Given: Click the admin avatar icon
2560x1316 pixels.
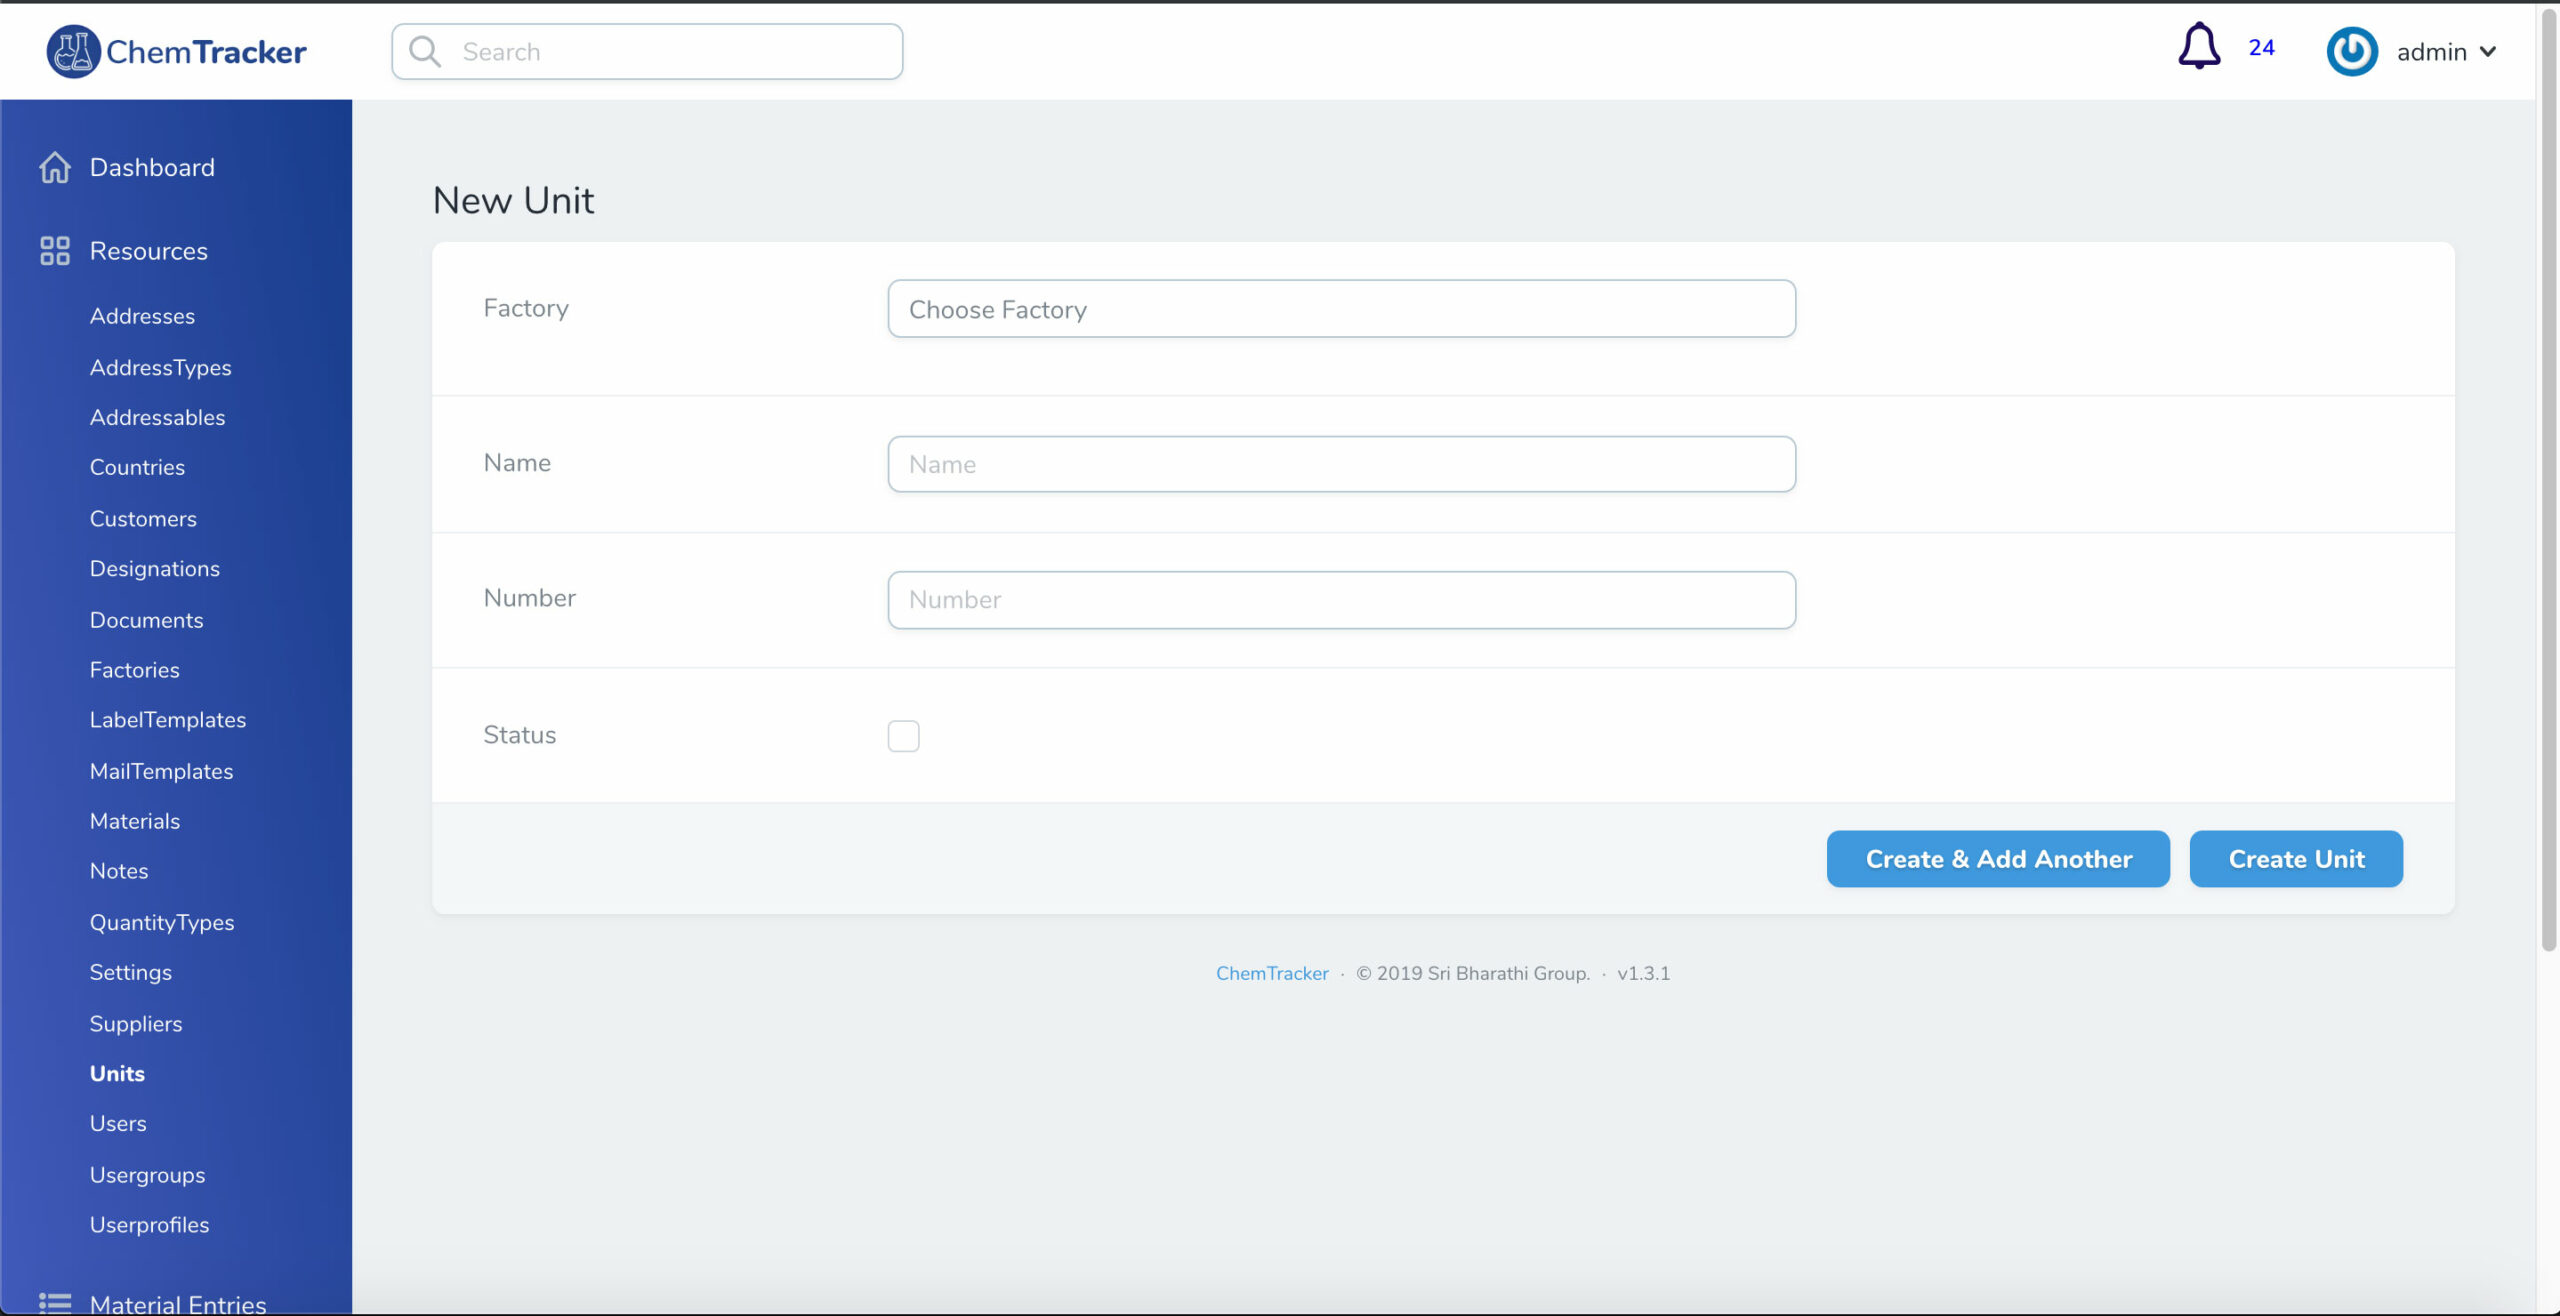Looking at the screenshot, I should (2351, 52).
